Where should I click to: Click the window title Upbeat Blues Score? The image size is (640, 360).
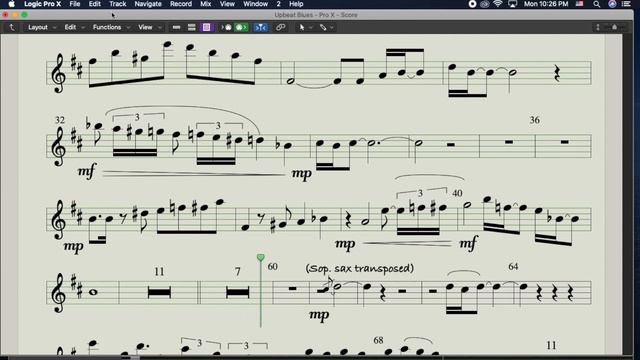[316, 15]
